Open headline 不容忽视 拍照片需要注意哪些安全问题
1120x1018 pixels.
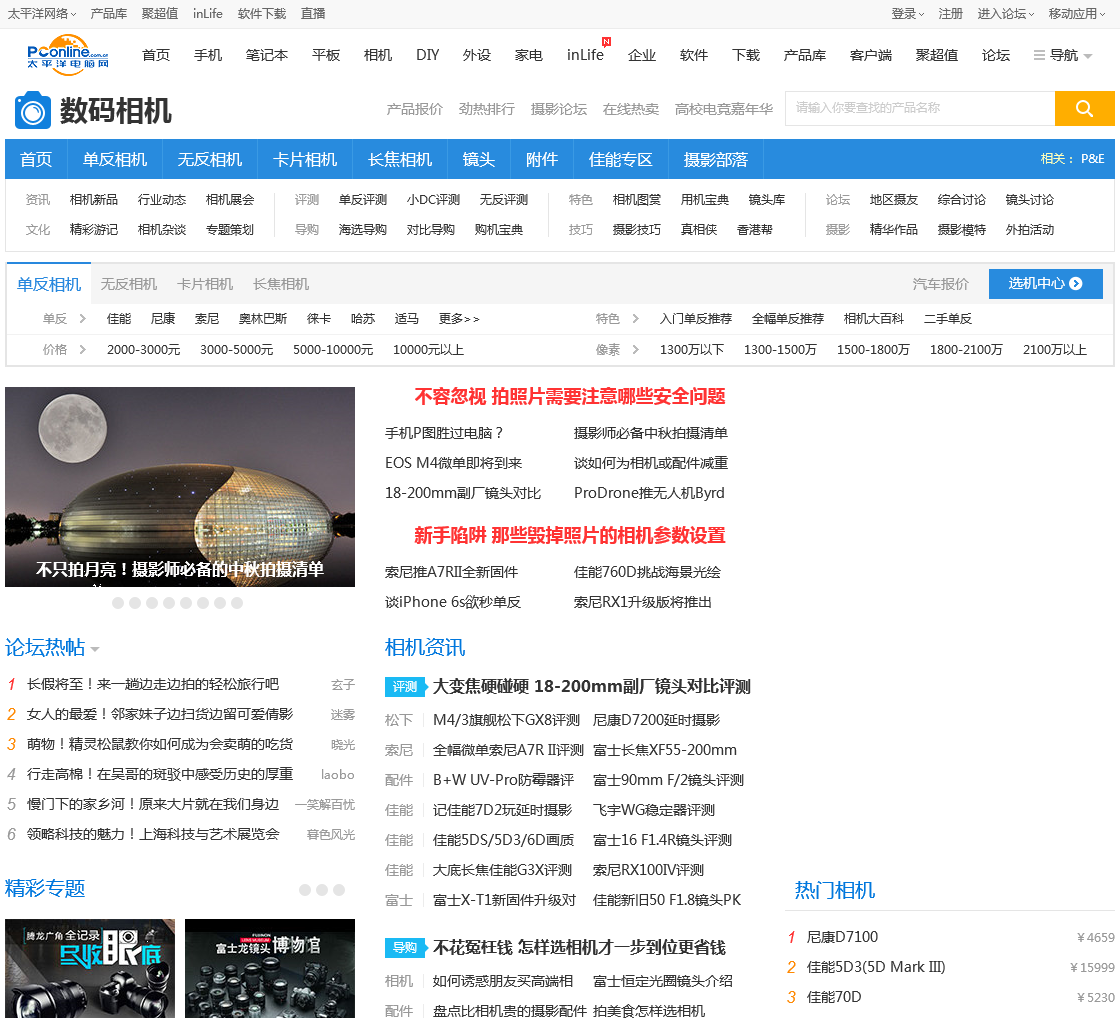[x=570, y=396]
